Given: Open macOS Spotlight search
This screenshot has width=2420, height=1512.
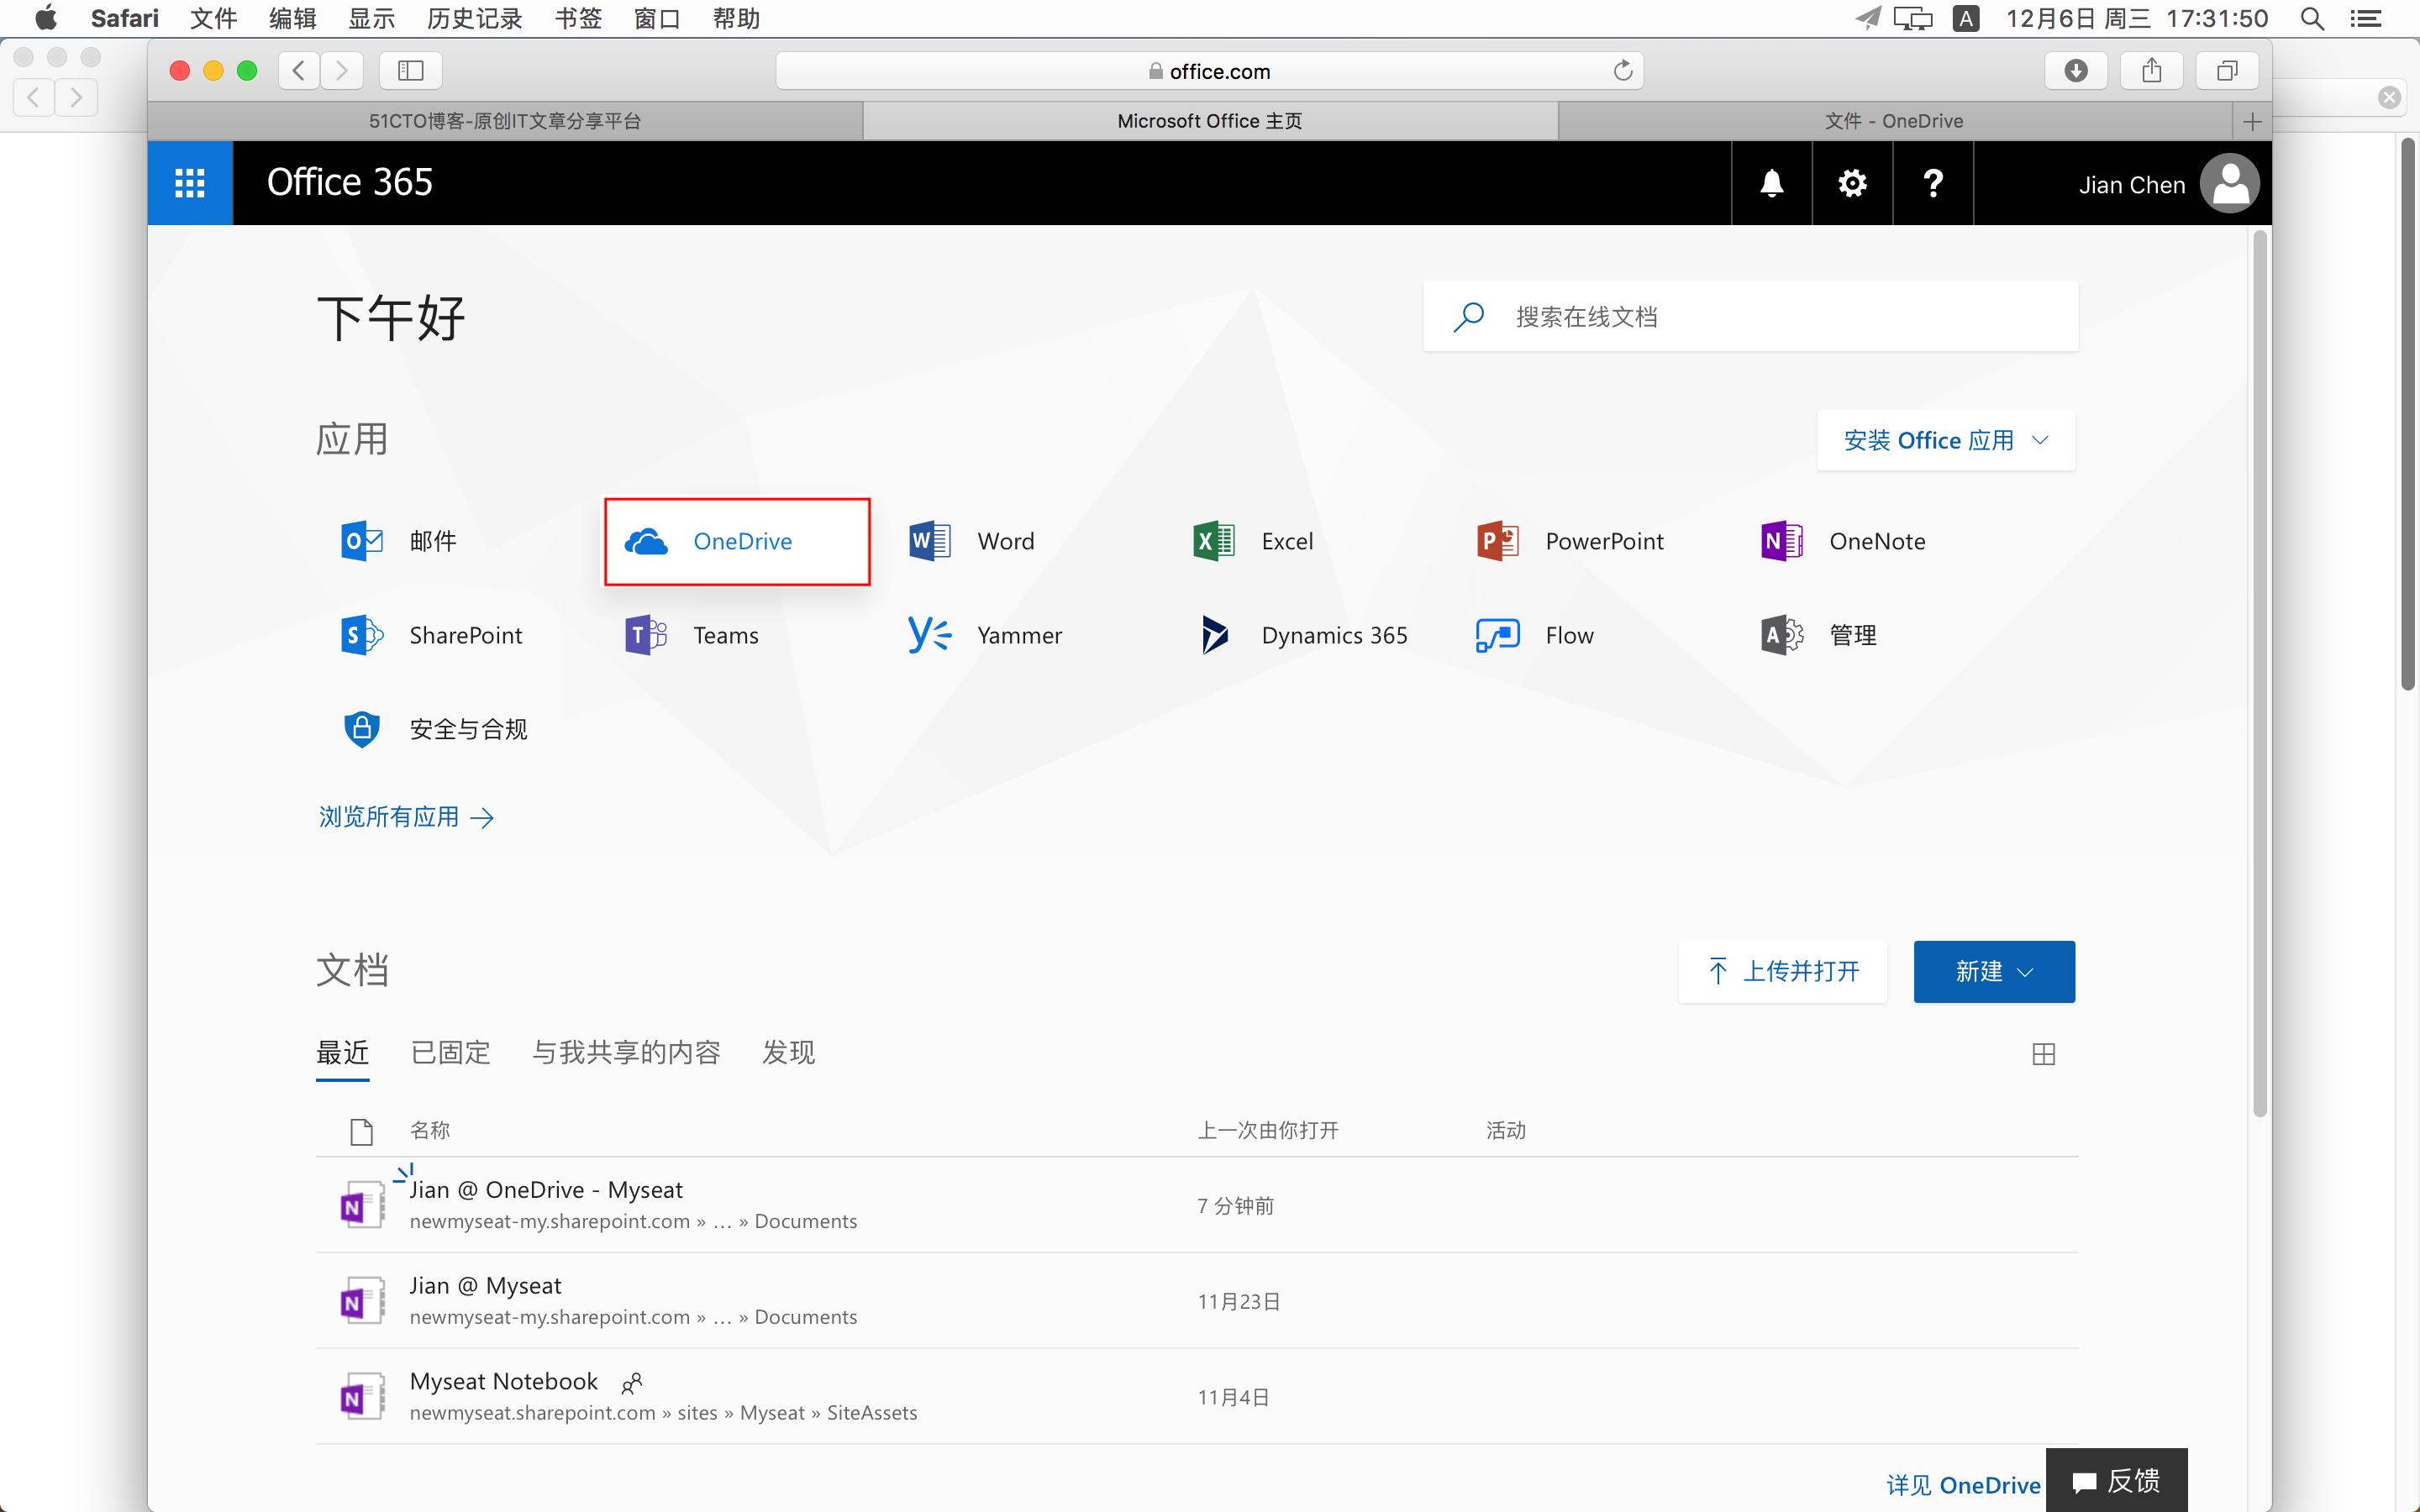Looking at the screenshot, I should click(2311, 18).
